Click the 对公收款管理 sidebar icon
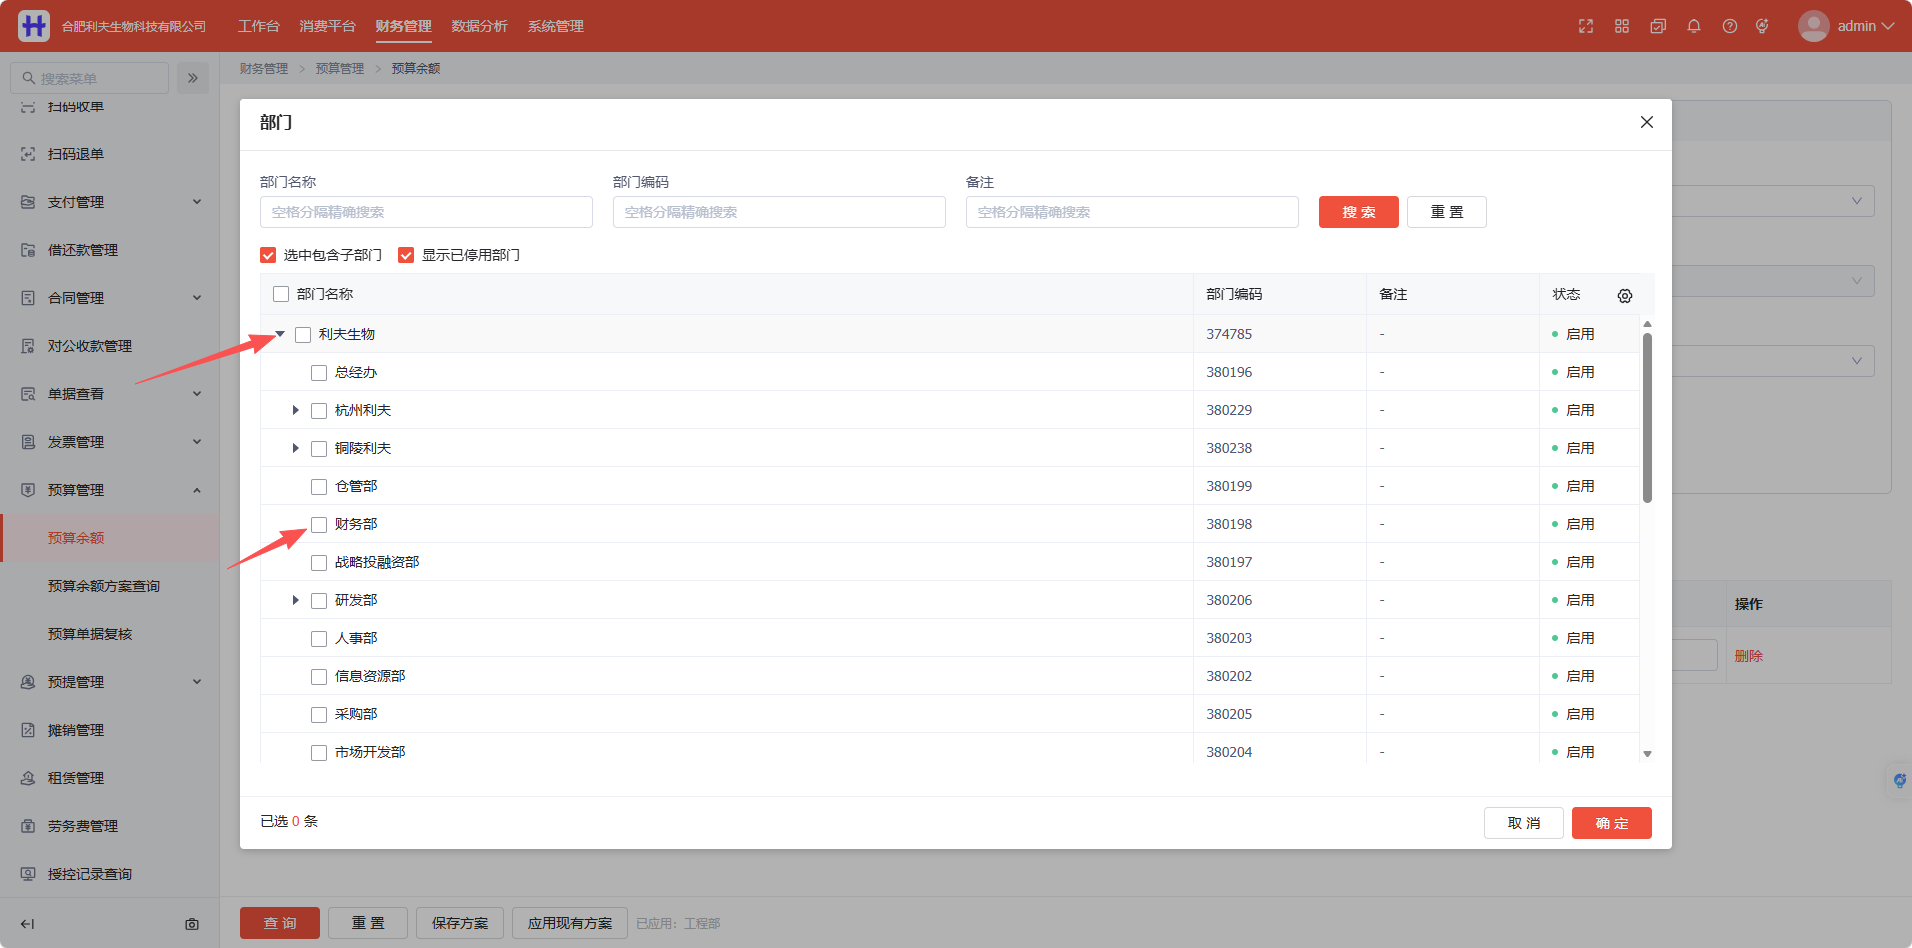Image resolution: width=1912 pixels, height=948 pixels. pos(28,346)
